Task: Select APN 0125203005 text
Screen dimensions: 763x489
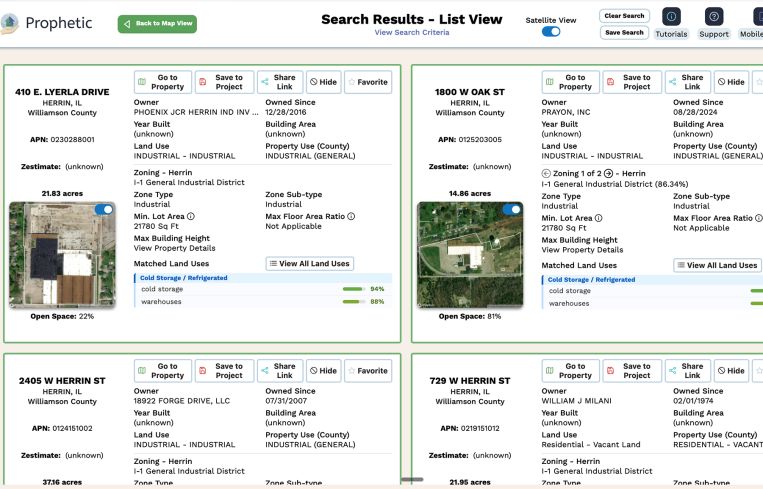Action: [x=470, y=140]
